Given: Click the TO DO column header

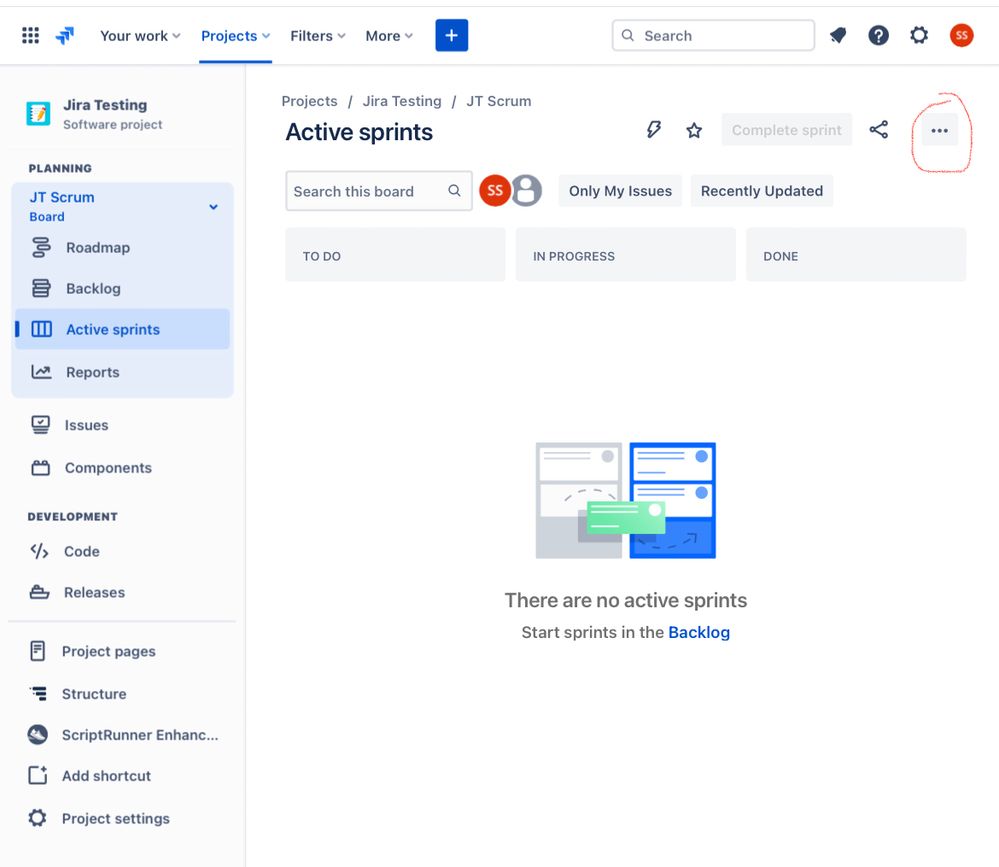Looking at the screenshot, I should [395, 255].
